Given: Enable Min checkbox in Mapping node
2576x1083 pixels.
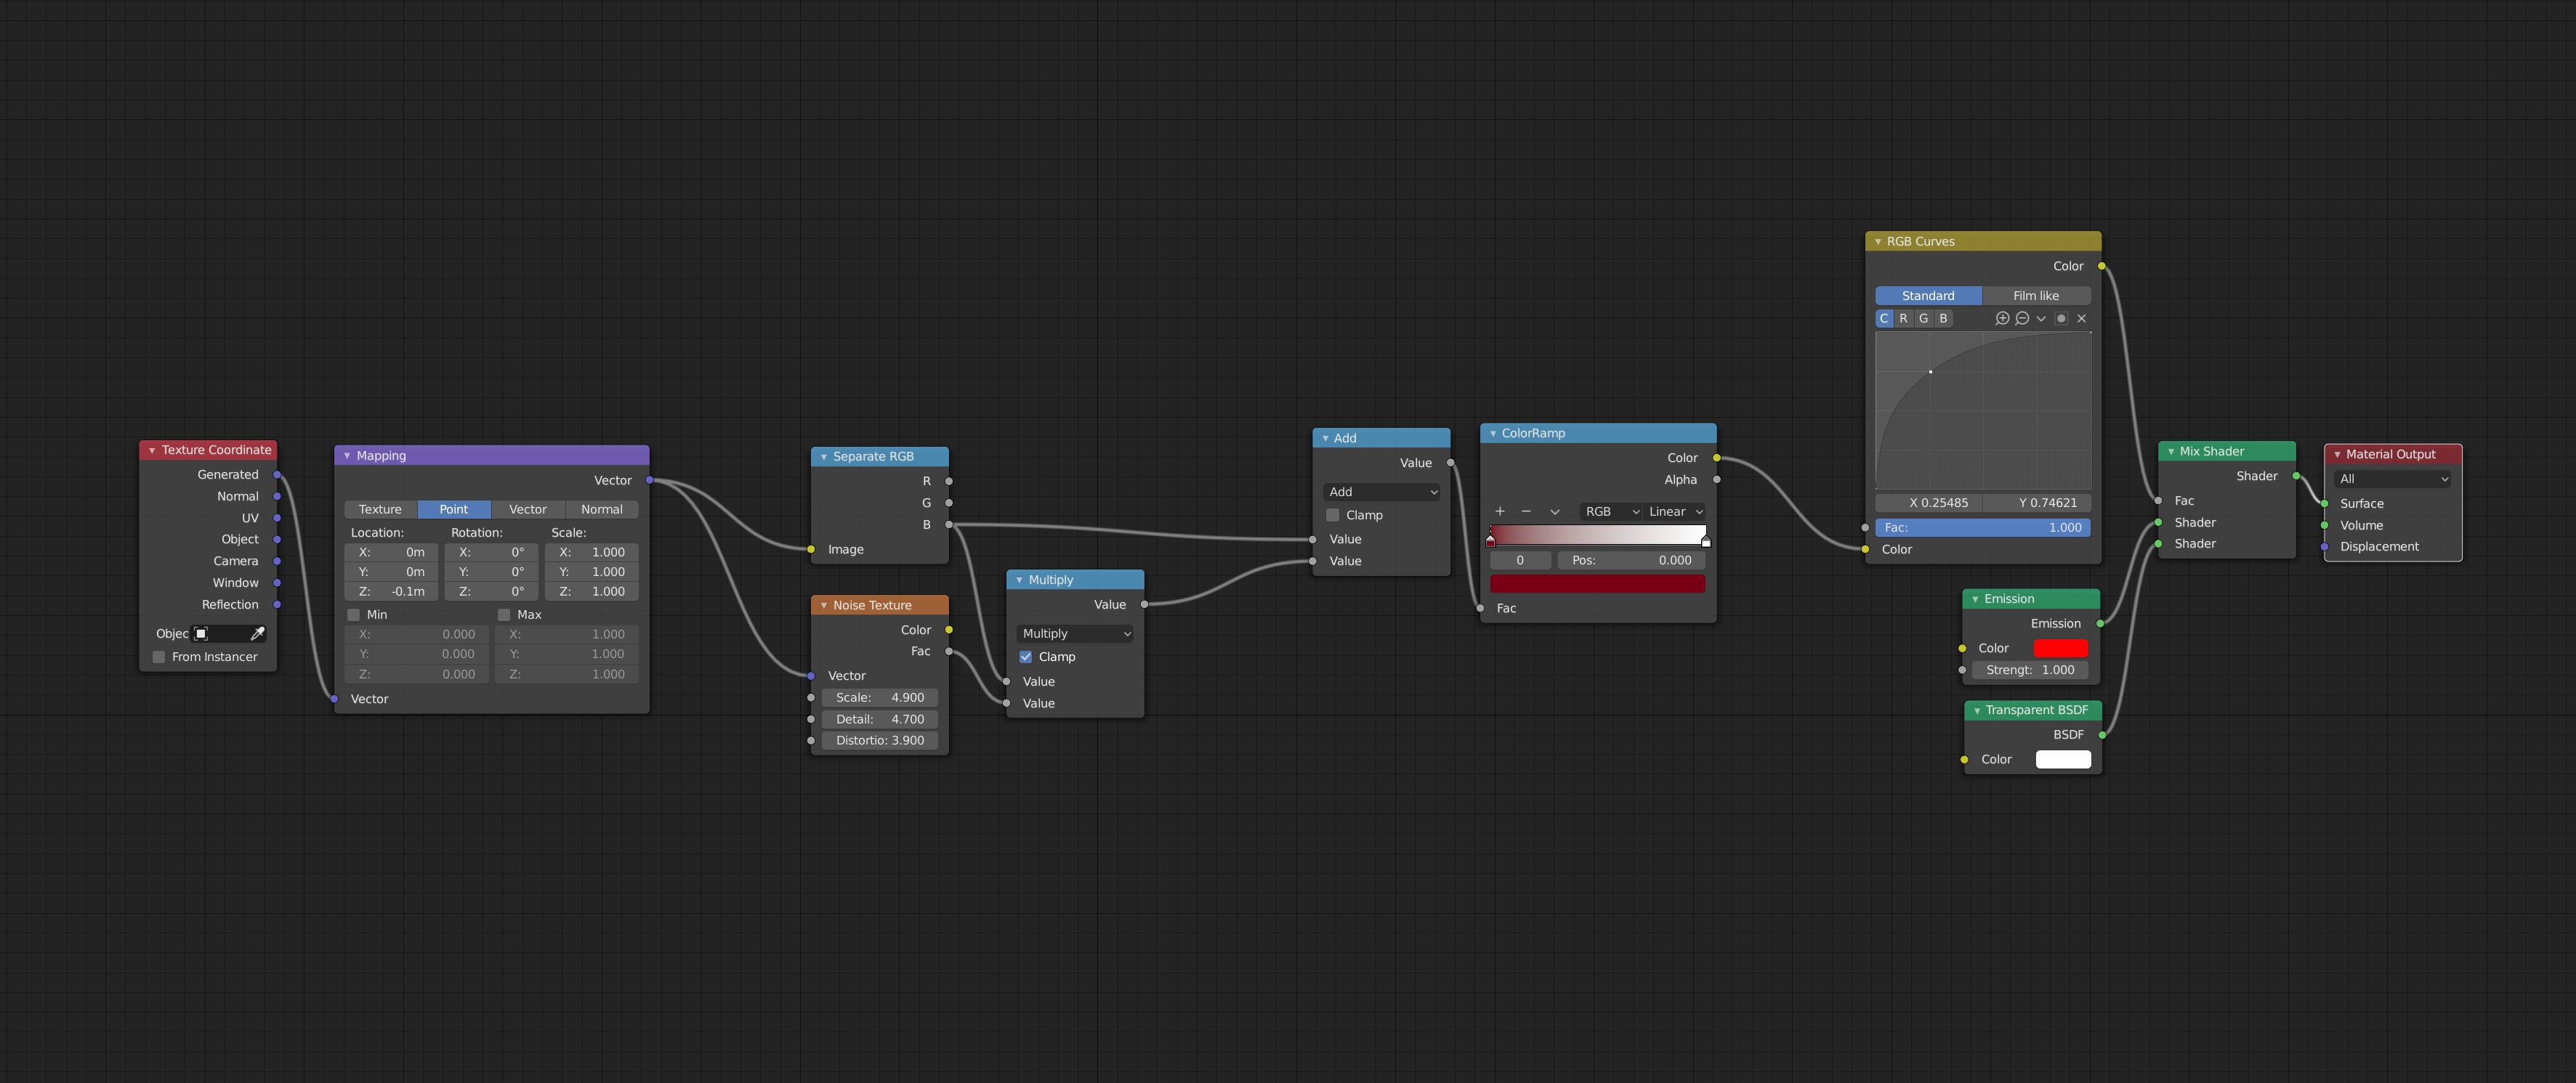Looking at the screenshot, I should tap(354, 615).
